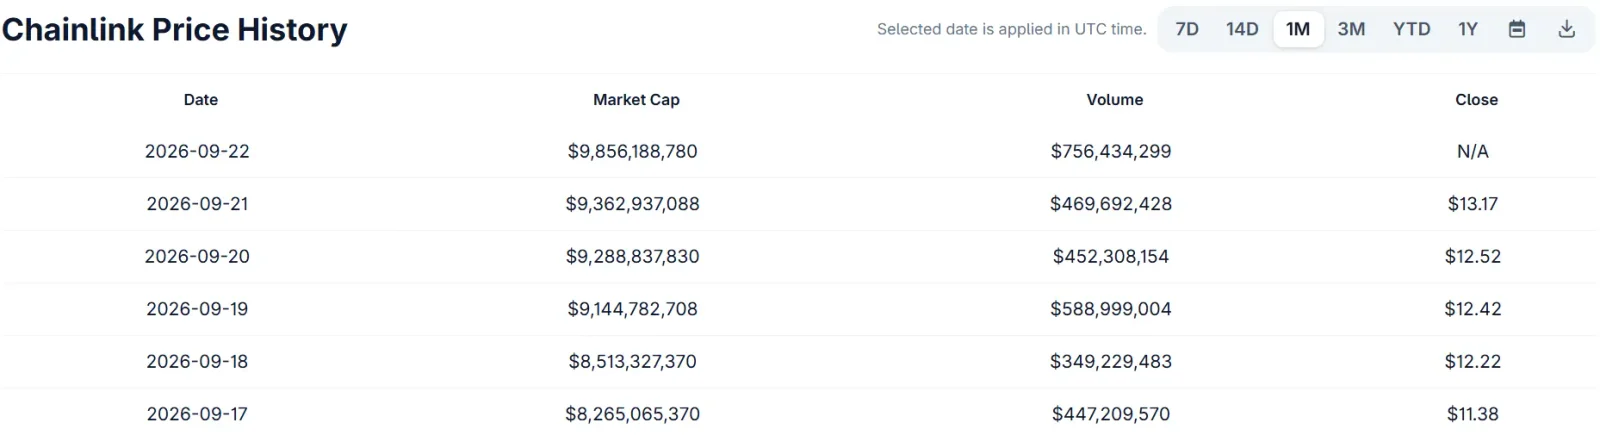The image size is (1600, 435).
Task: Click the N/A close value
Action: point(1473,151)
